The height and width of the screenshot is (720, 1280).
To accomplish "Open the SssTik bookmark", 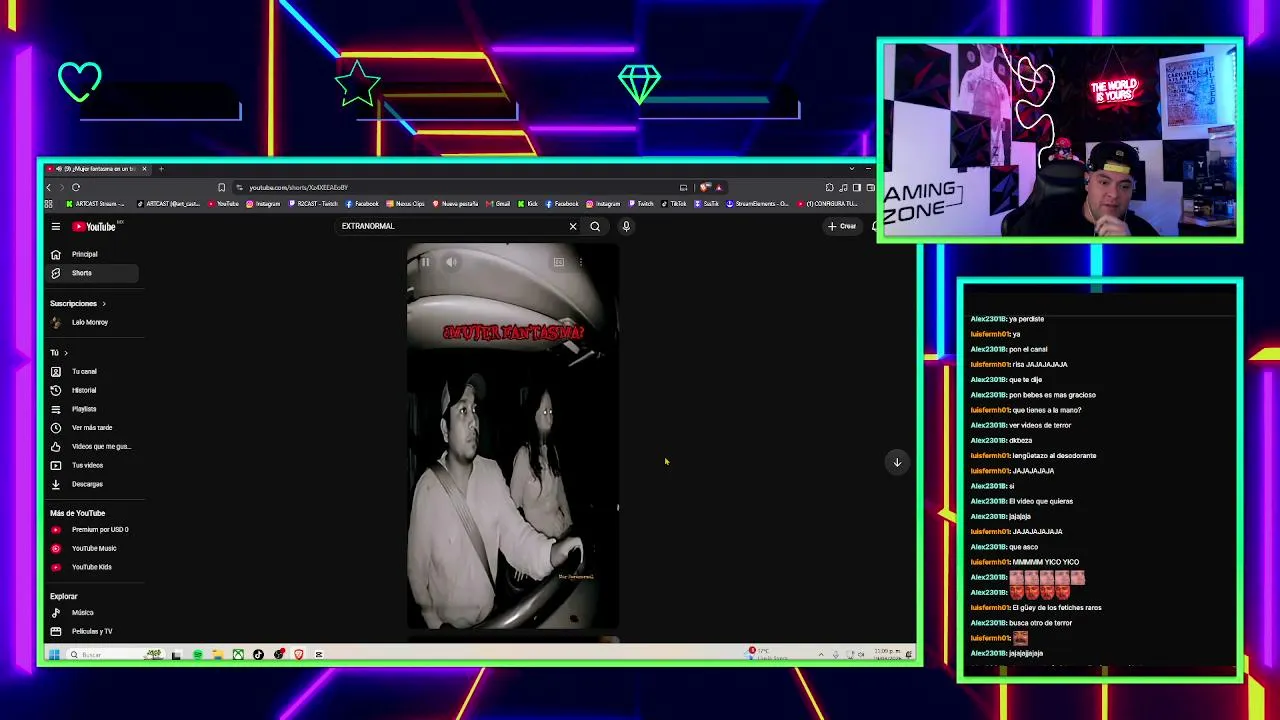I will tap(707, 204).
